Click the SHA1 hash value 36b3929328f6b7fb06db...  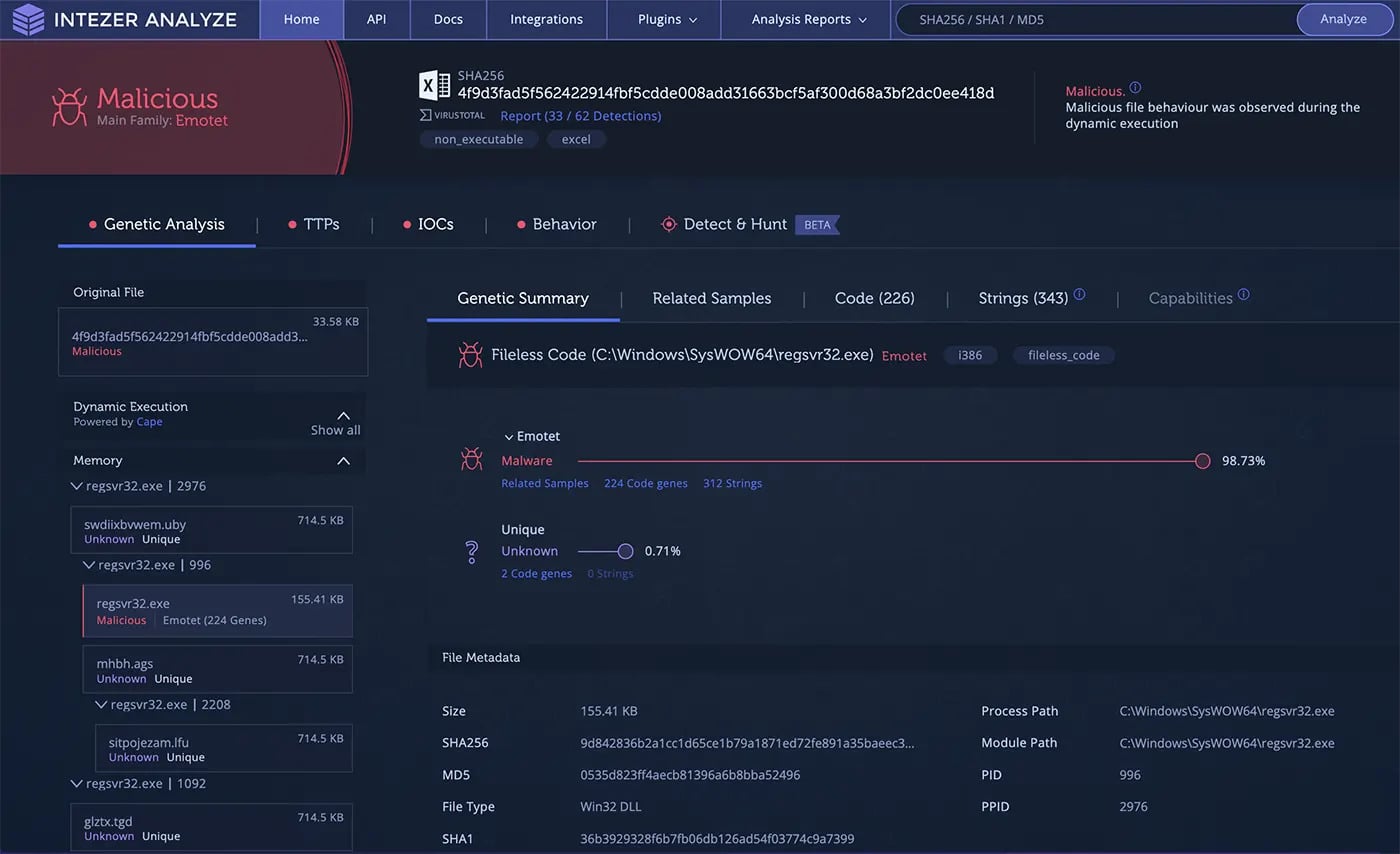click(x=717, y=839)
